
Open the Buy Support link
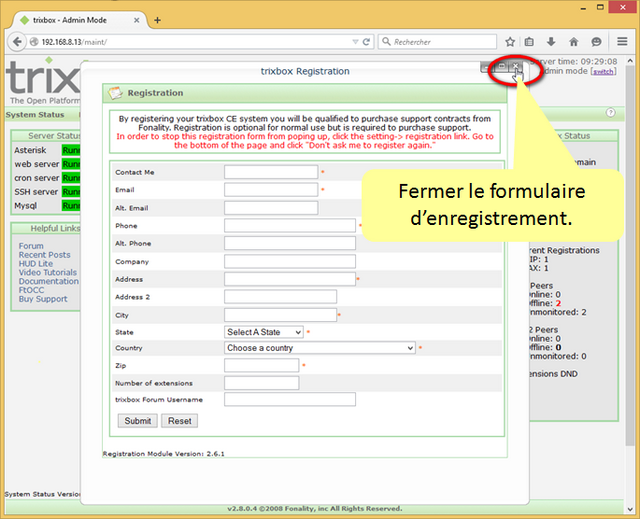[x=43, y=299]
